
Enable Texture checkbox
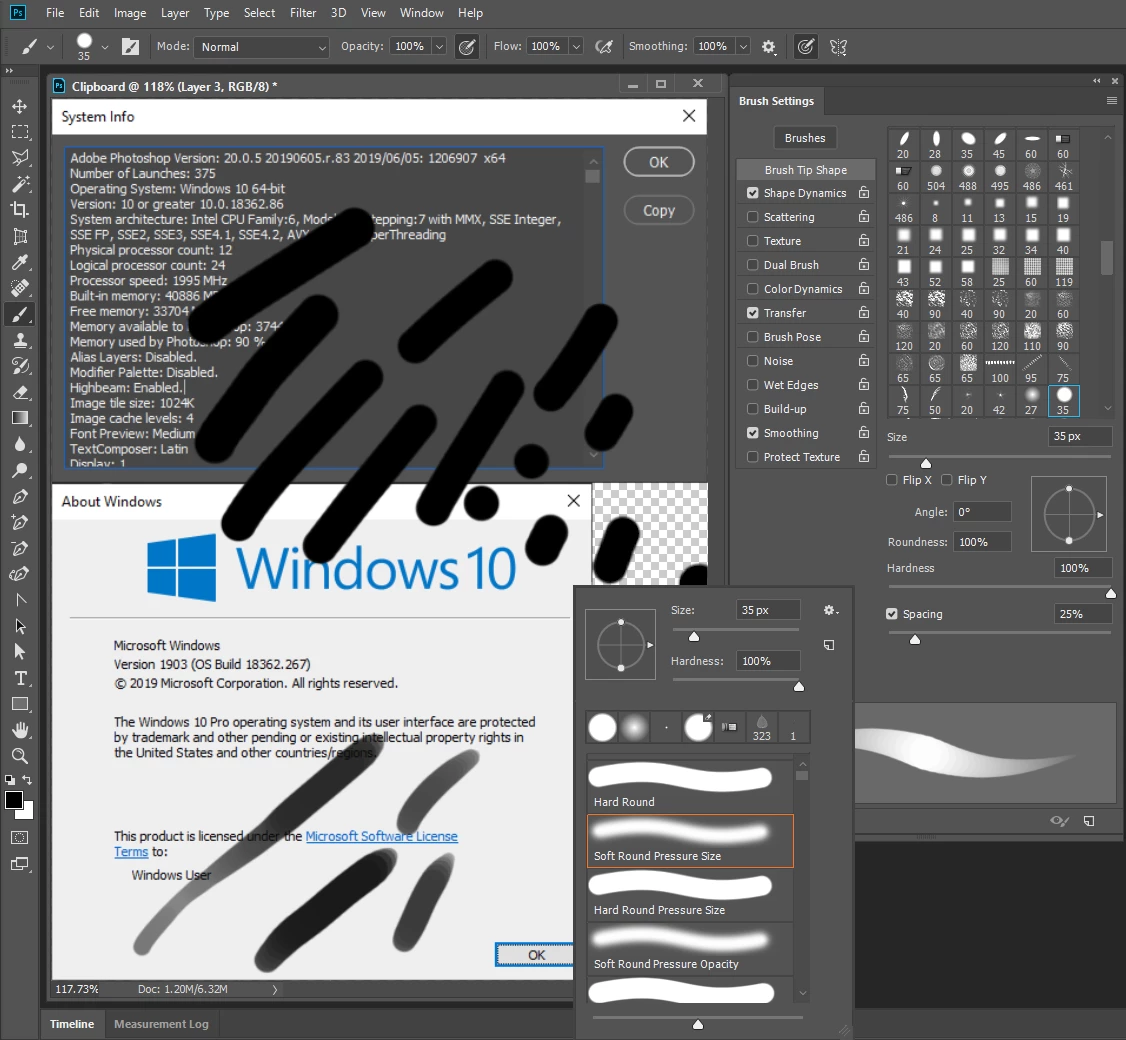tap(753, 241)
